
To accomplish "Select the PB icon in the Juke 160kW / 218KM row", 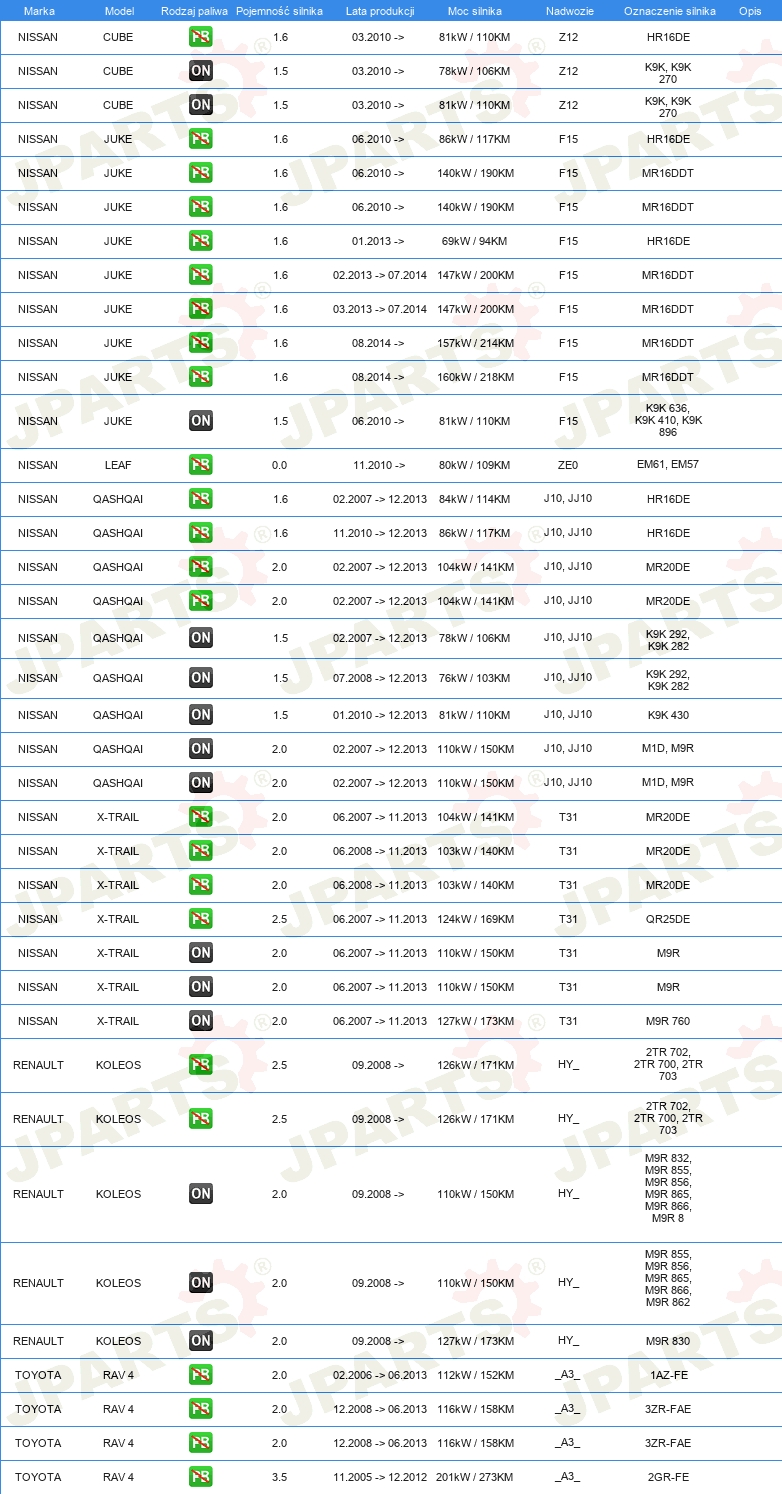I will (x=201, y=377).
